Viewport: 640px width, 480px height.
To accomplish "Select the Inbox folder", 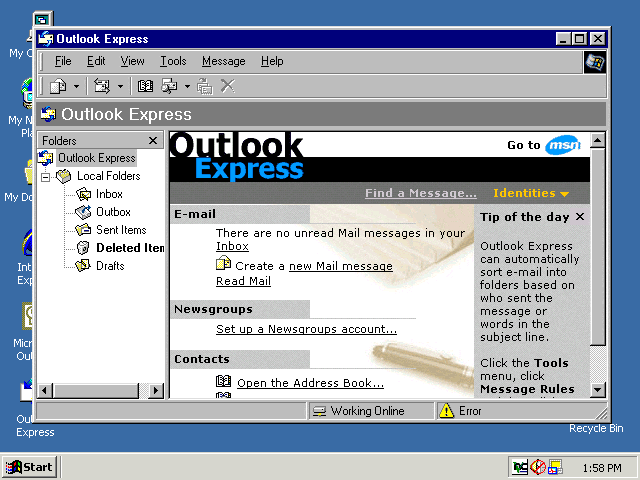I will coord(109,194).
